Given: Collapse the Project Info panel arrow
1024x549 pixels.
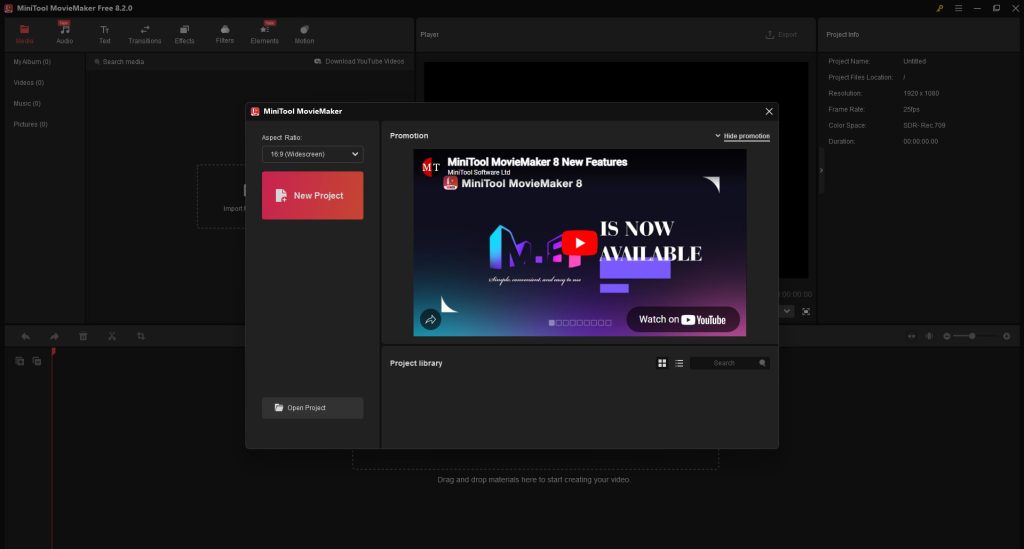Looking at the screenshot, I should coord(821,170).
